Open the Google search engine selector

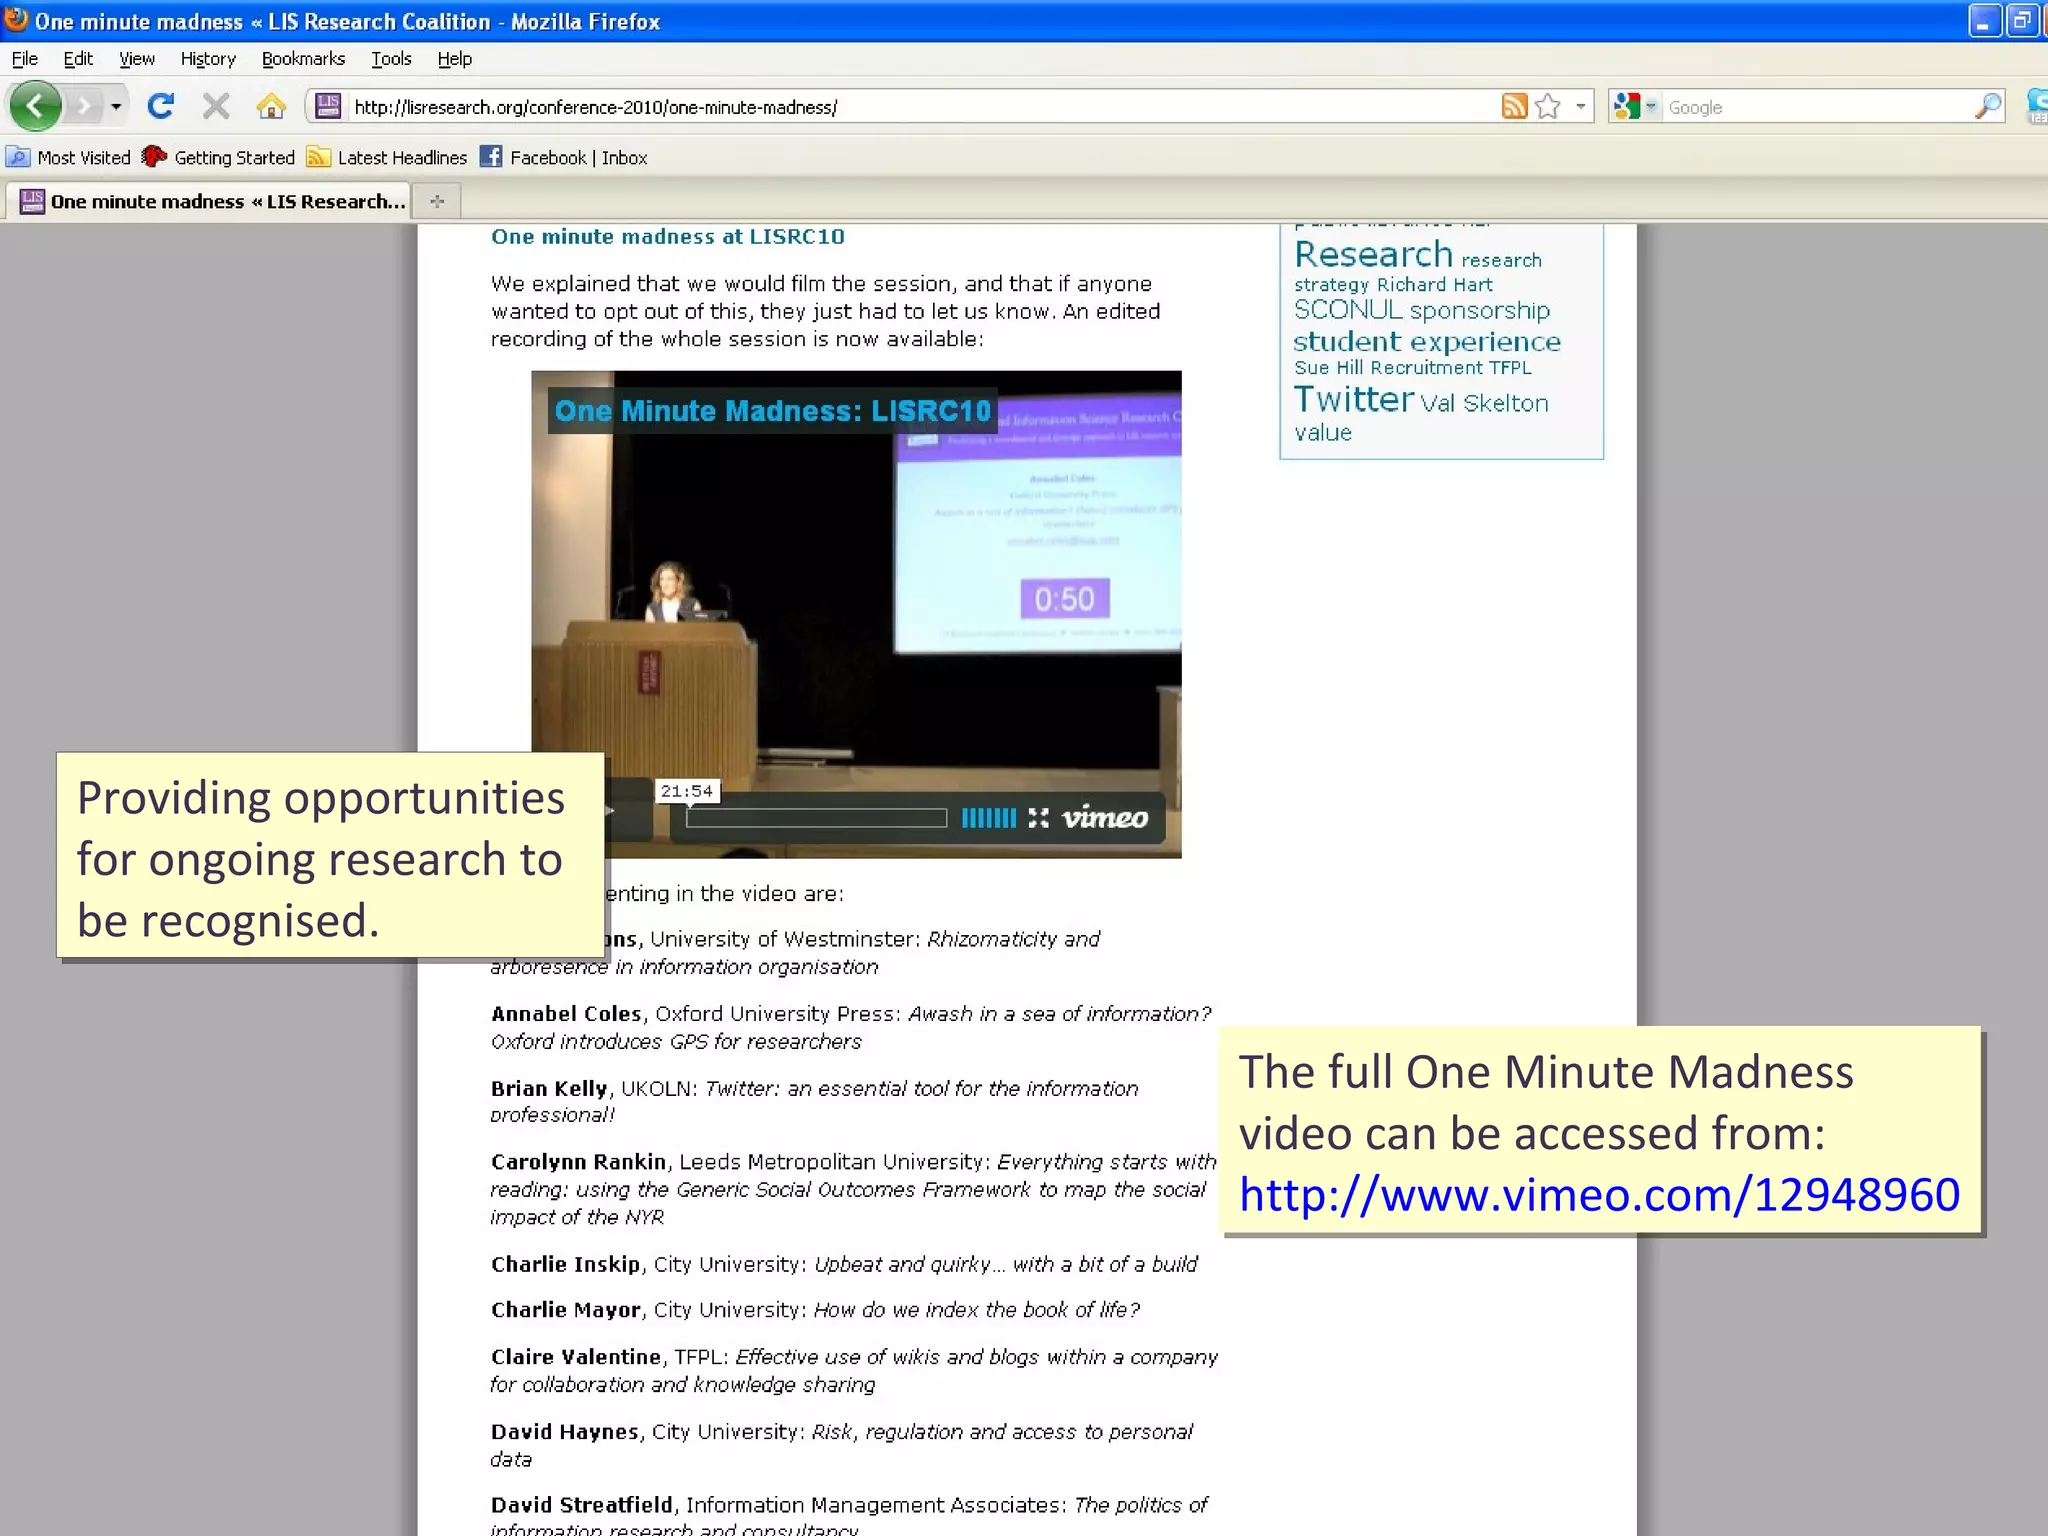1635,106
